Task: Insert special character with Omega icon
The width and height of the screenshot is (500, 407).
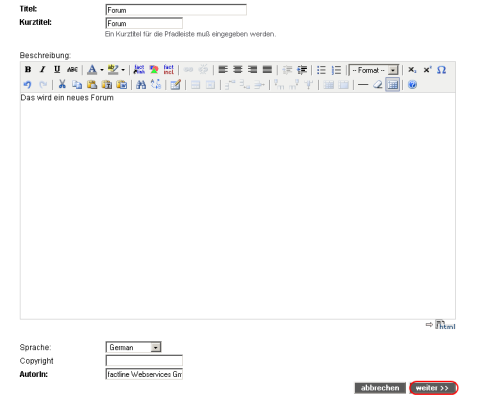Action: pos(441,70)
